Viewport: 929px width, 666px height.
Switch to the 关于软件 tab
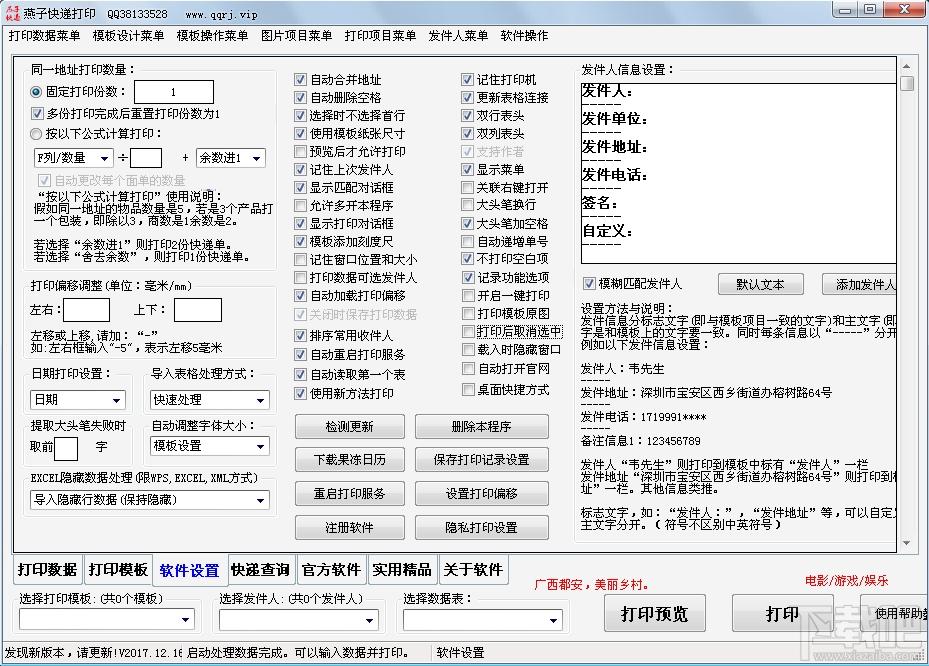point(473,569)
